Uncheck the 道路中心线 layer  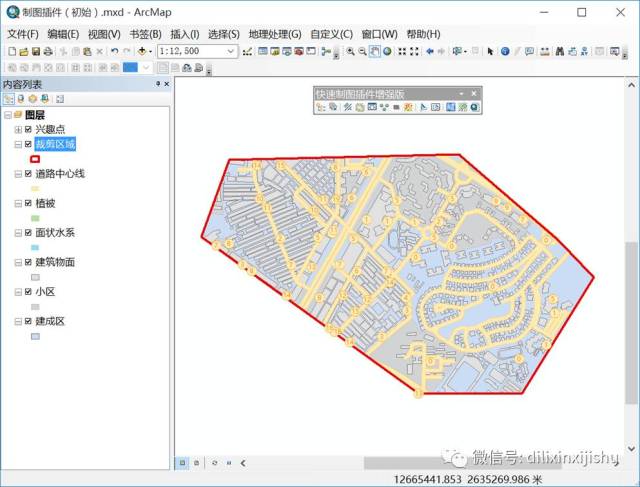28,174
